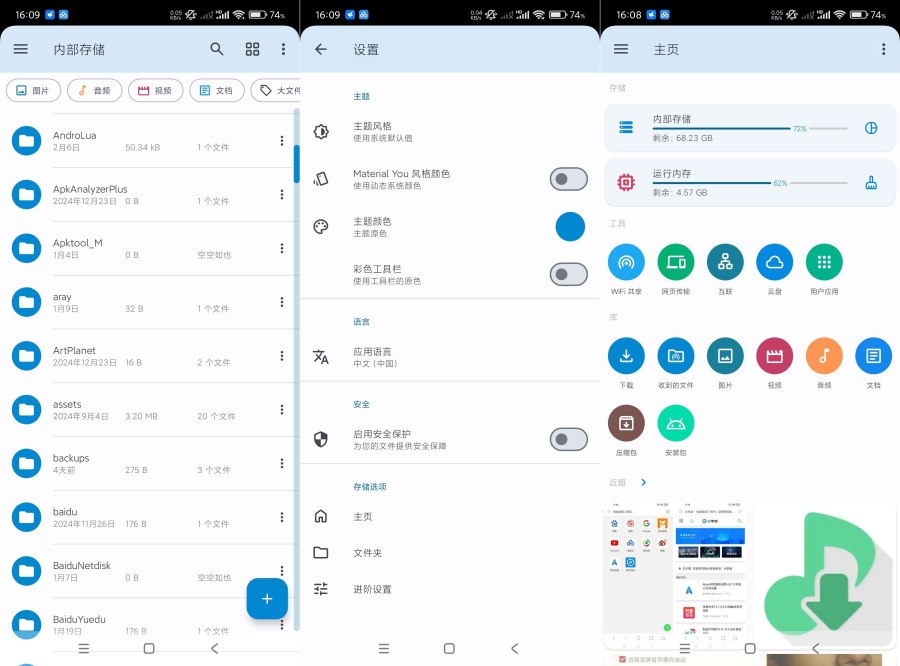This screenshot has height=666, width=900.
Task: Pick a new 主题颜色 theme color
Action: pos(570,227)
